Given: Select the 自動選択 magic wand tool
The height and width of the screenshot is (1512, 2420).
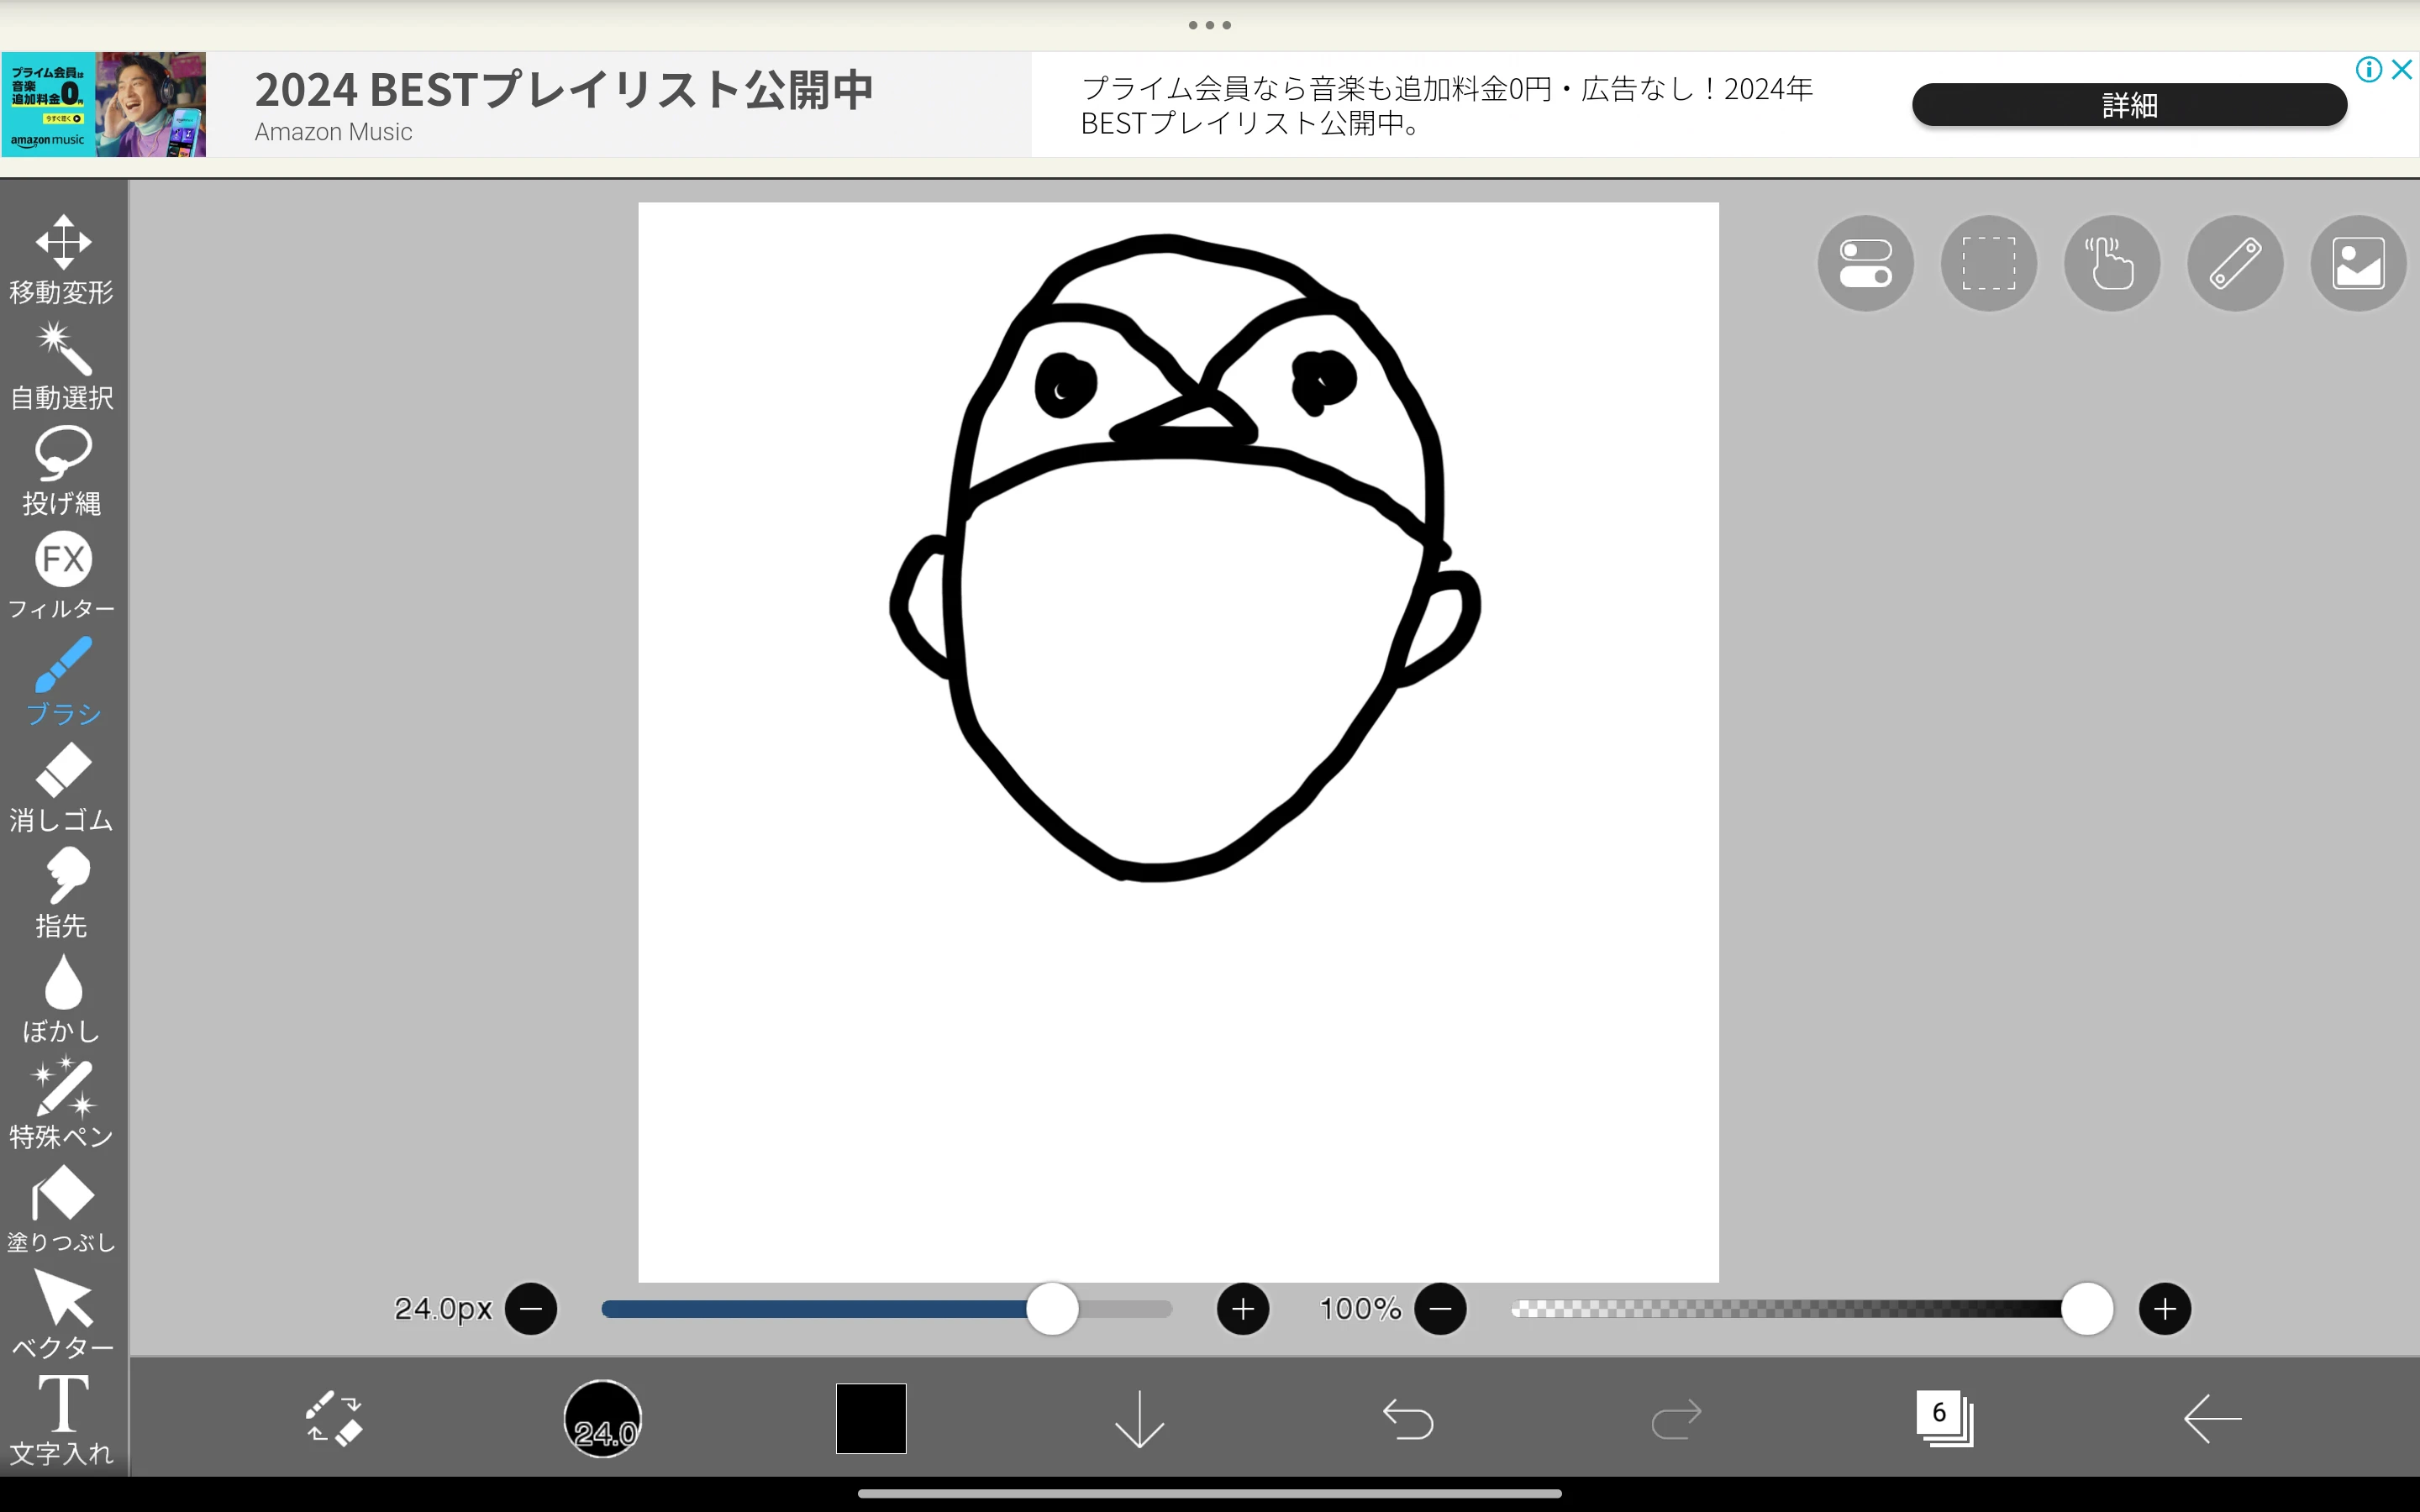Looking at the screenshot, I should [x=62, y=365].
